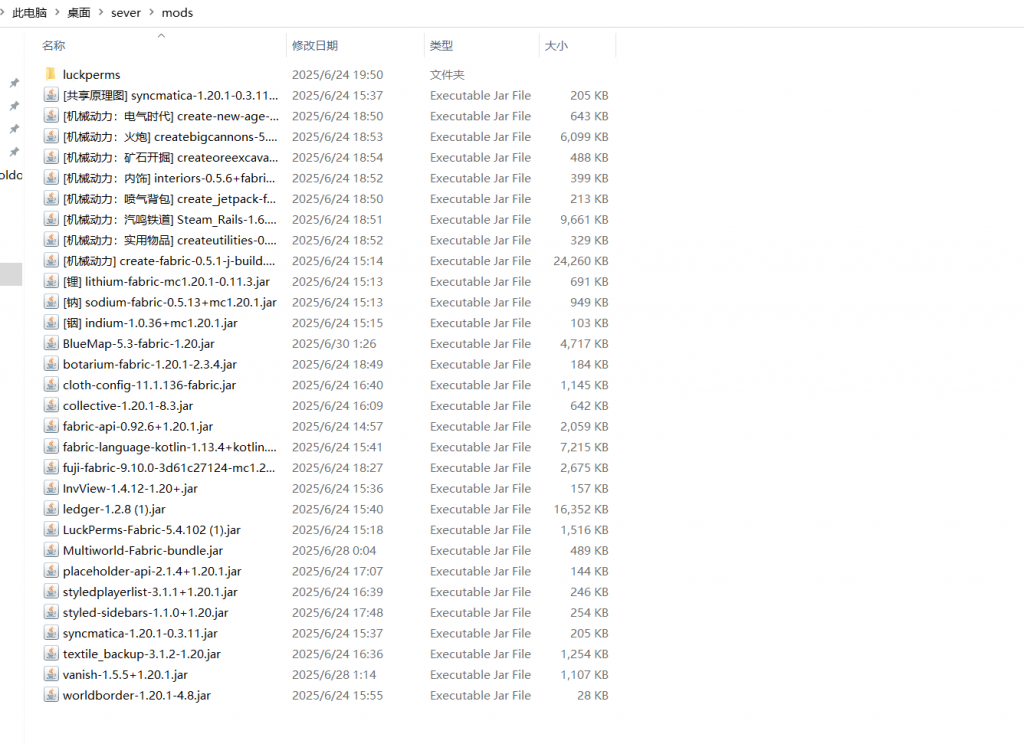Click the LuckPerms-Fabric-5.4.102 (1).jar icon
Screen dimensions: 1024x744
click(x=51, y=529)
